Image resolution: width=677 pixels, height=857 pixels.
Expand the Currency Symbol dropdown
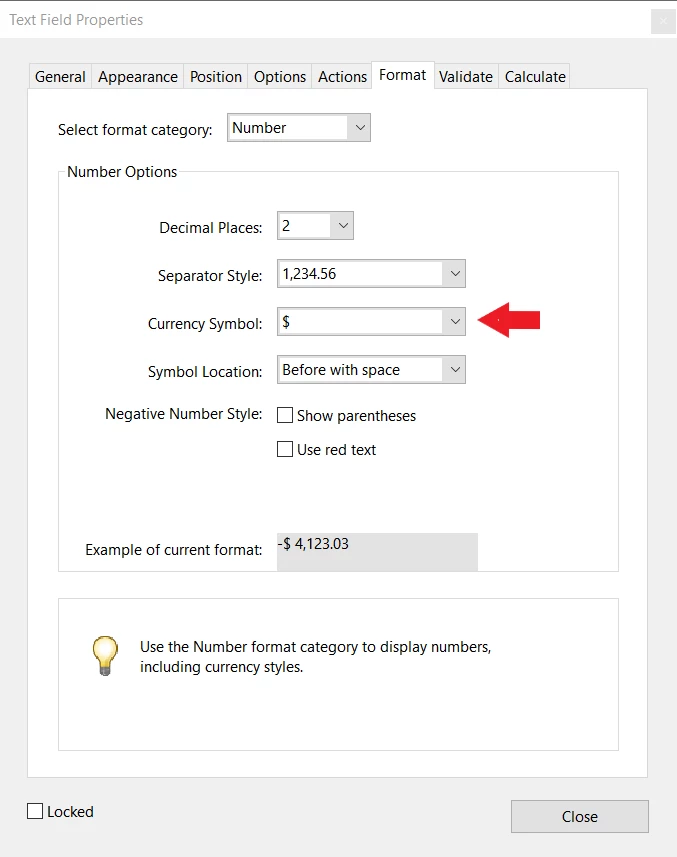pos(371,322)
